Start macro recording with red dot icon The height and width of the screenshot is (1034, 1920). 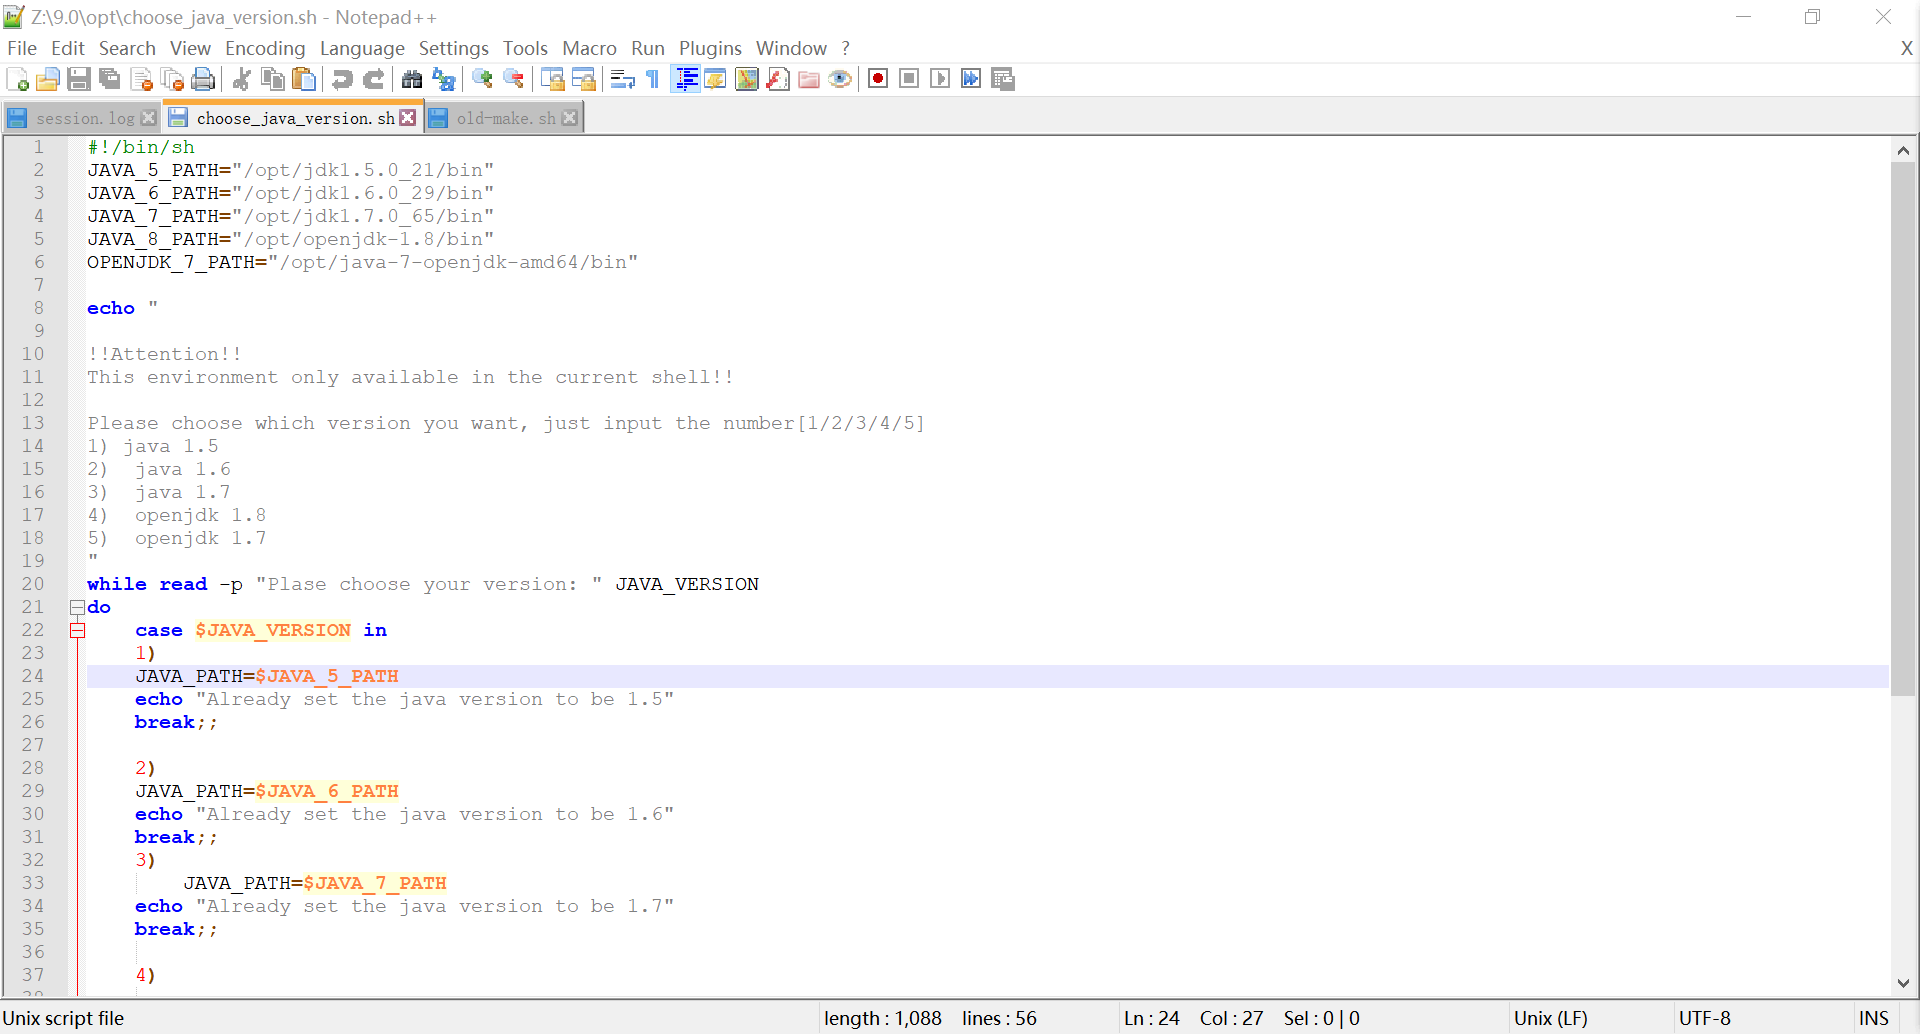878,79
